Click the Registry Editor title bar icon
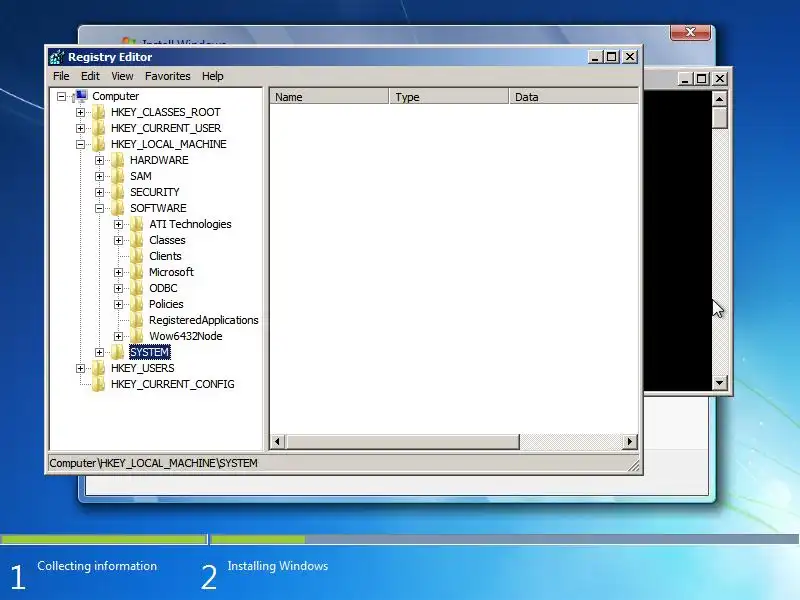The width and height of the screenshot is (800, 600). (x=57, y=57)
